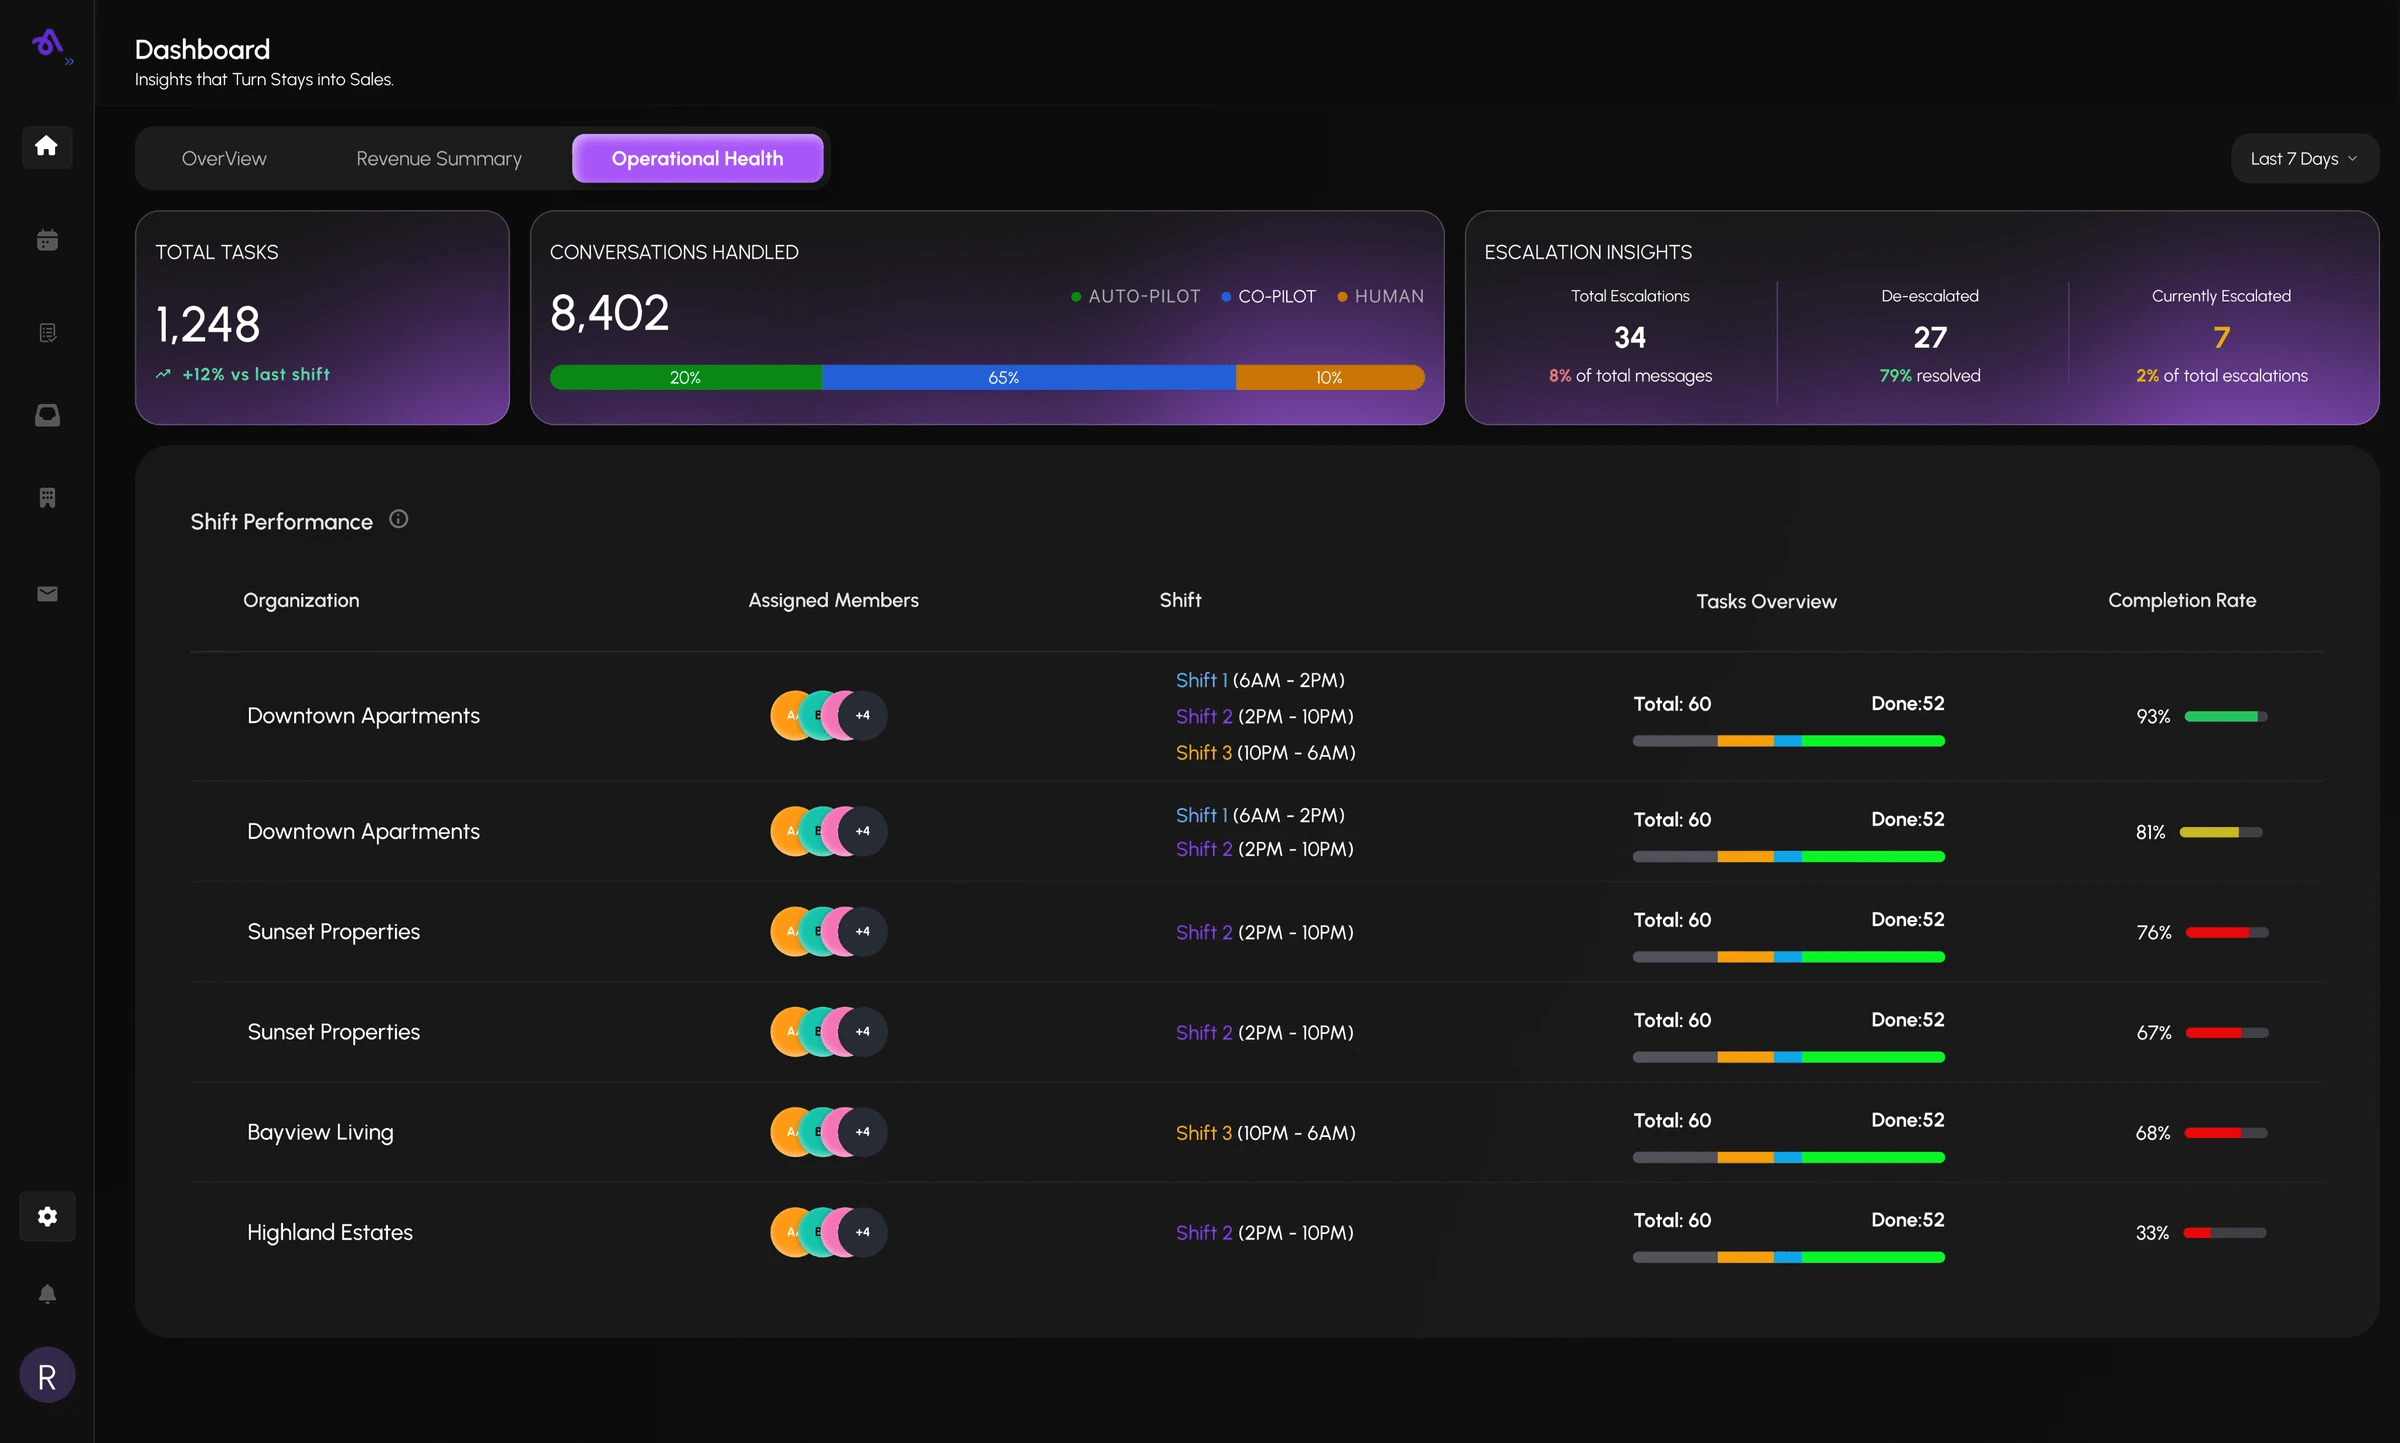Viewport: 2400px width, 1443px height.
Task: Switch to the Revenue Summary tab
Action: 439,159
